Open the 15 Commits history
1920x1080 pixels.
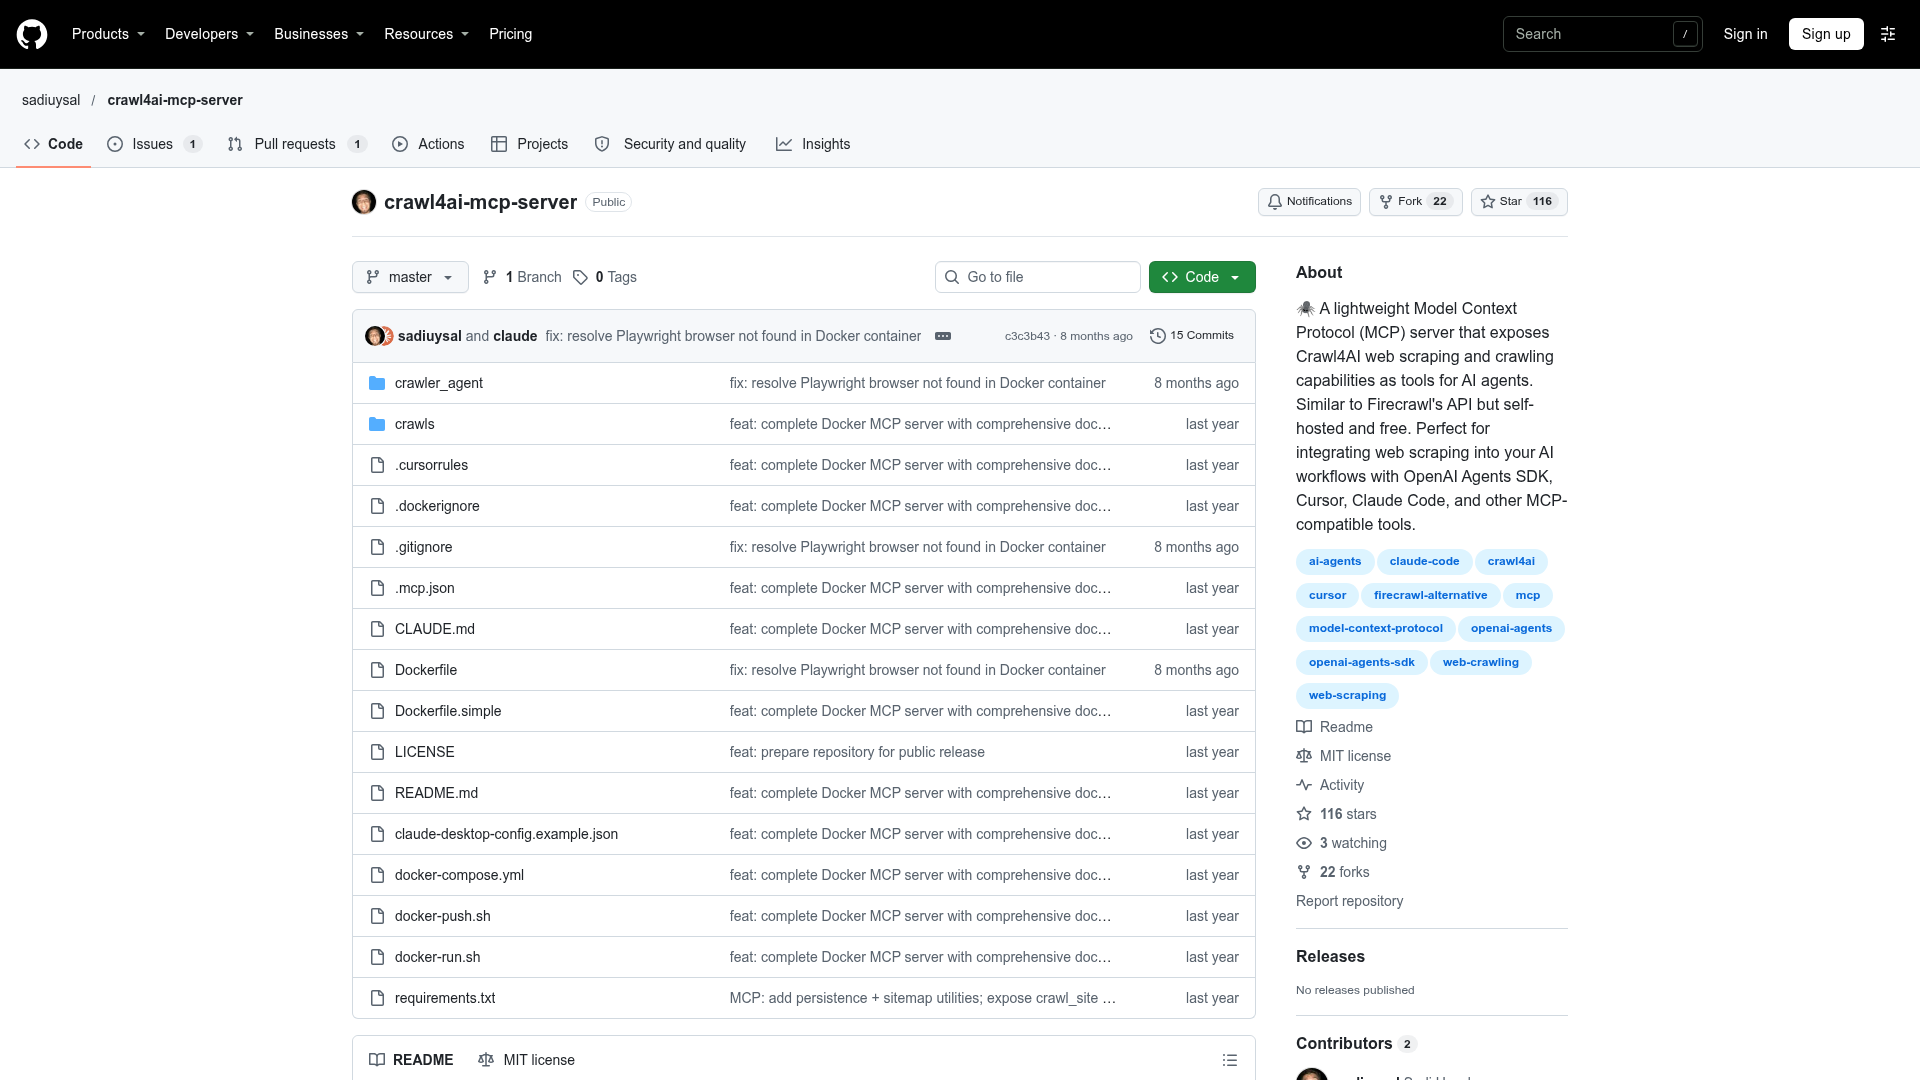(1191, 336)
